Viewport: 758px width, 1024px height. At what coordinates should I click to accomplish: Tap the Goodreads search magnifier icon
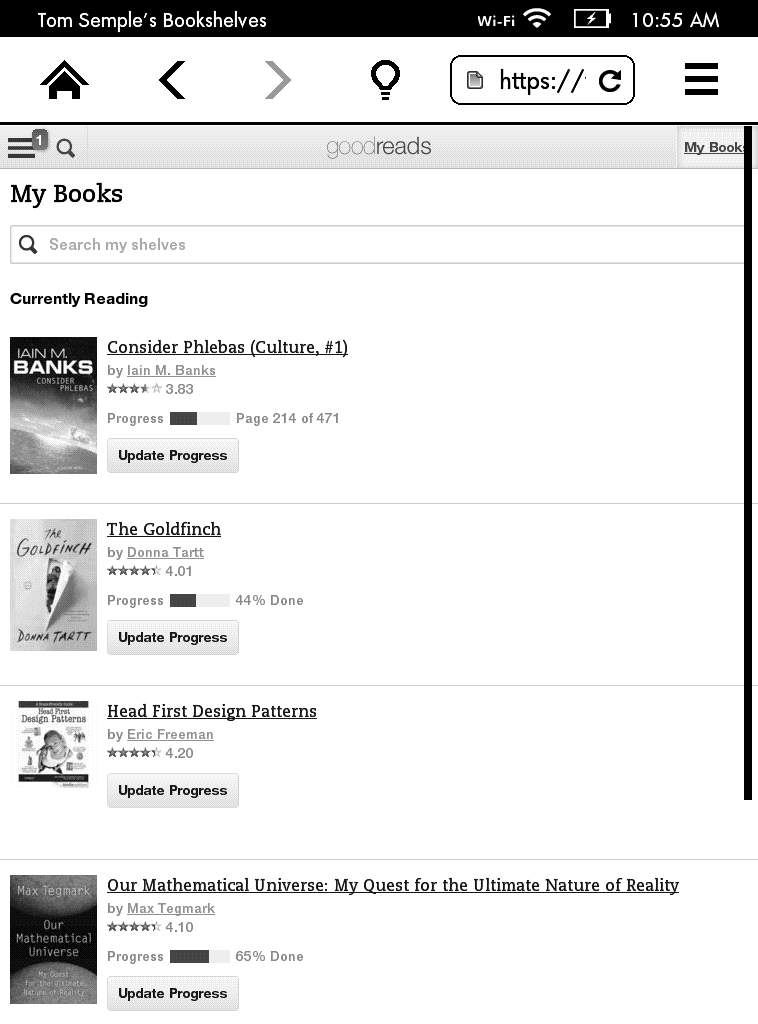click(66, 149)
